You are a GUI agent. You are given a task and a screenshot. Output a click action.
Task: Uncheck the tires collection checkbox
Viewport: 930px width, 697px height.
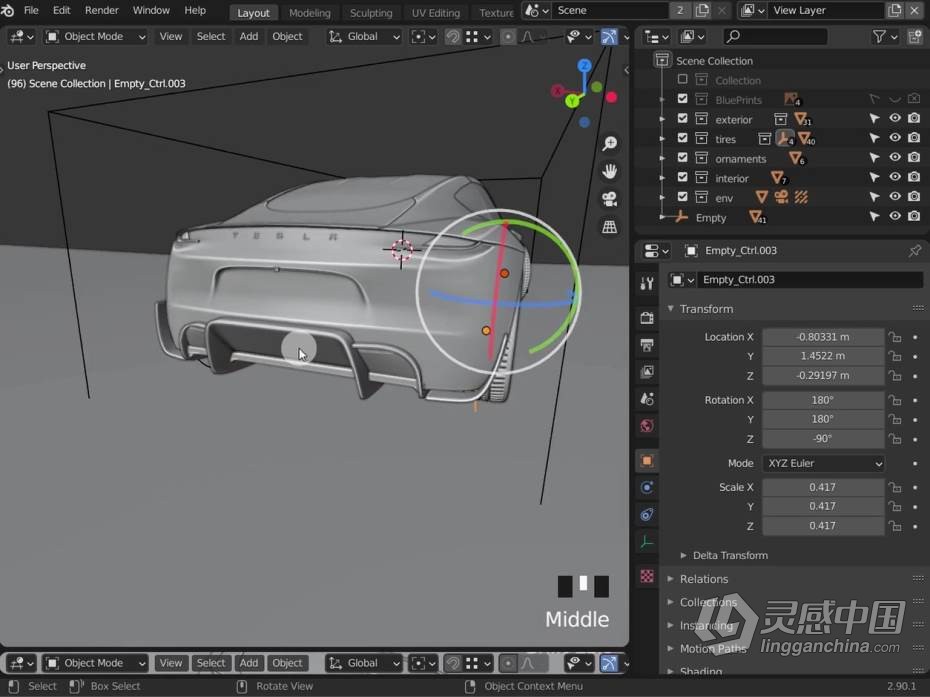(x=683, y=138)
